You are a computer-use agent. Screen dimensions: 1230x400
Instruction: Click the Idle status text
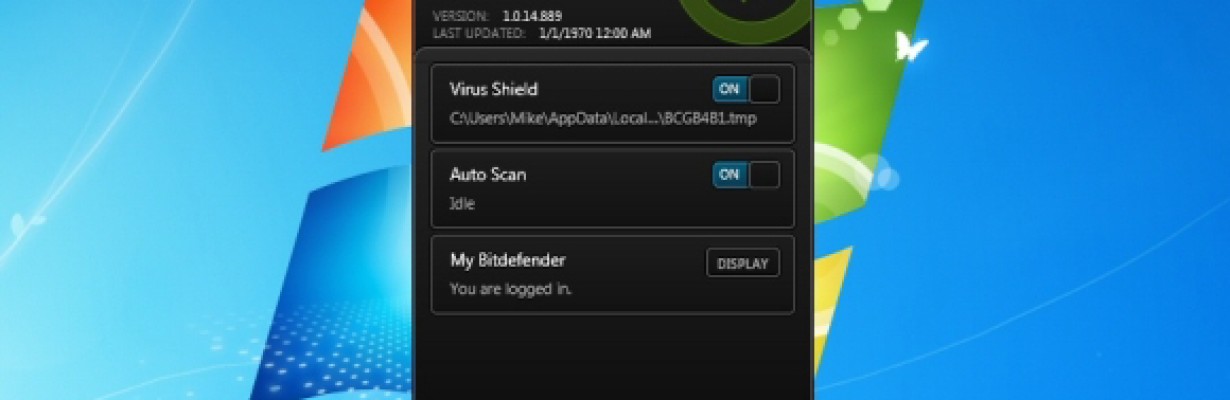pos(462,204)
